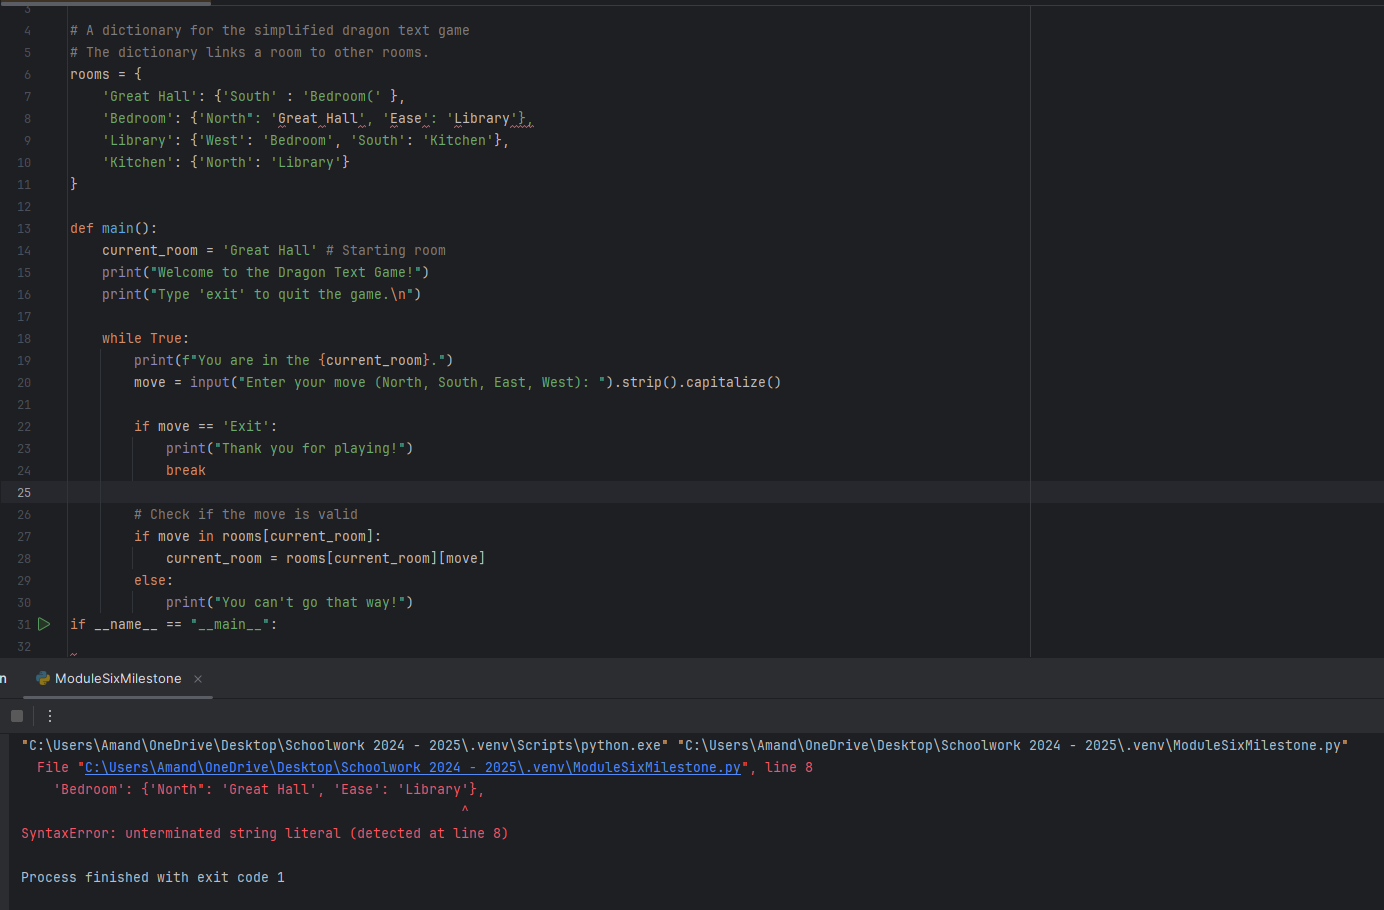Click the "if move == 'Exit':" line
This screenshot has width=1384, height=910.
(206, 427)
